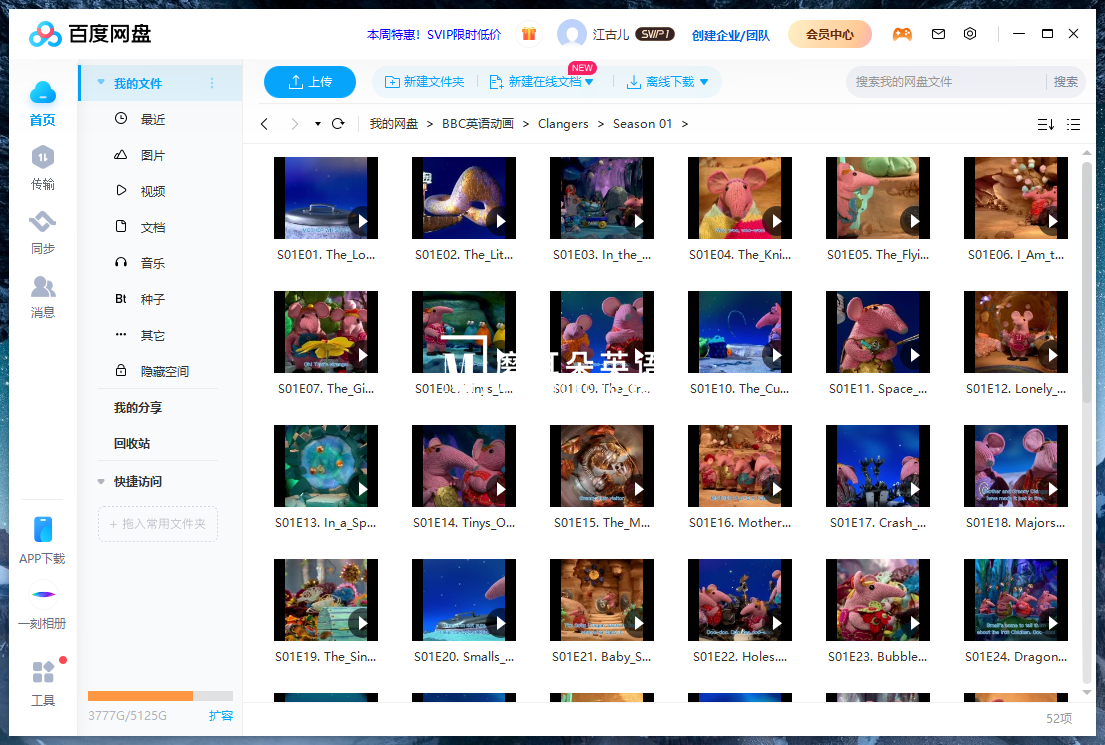Open the Bt 种子 torrent category

click(x=150, y=298)
